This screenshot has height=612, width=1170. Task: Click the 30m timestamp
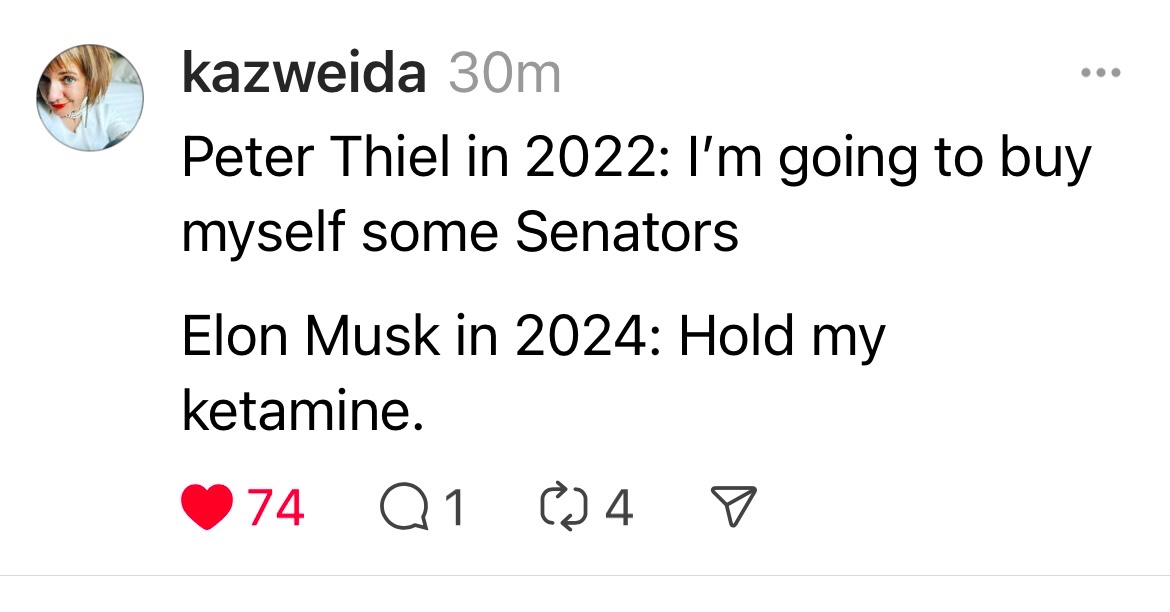pos(505,75)
